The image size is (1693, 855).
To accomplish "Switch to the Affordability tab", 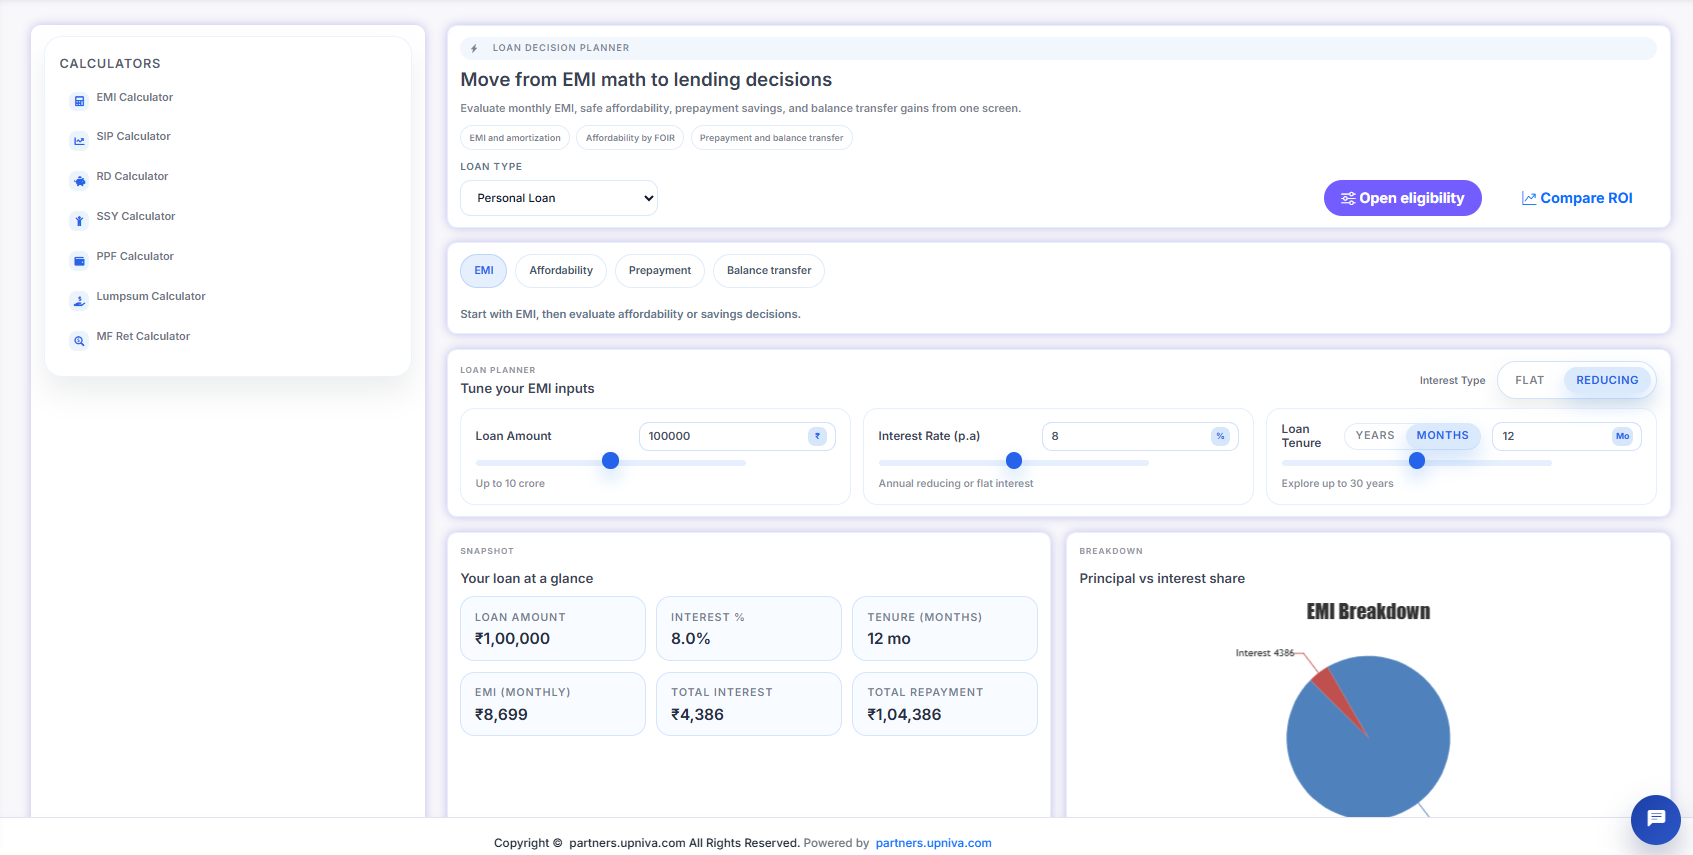I will tap(561, 271).
